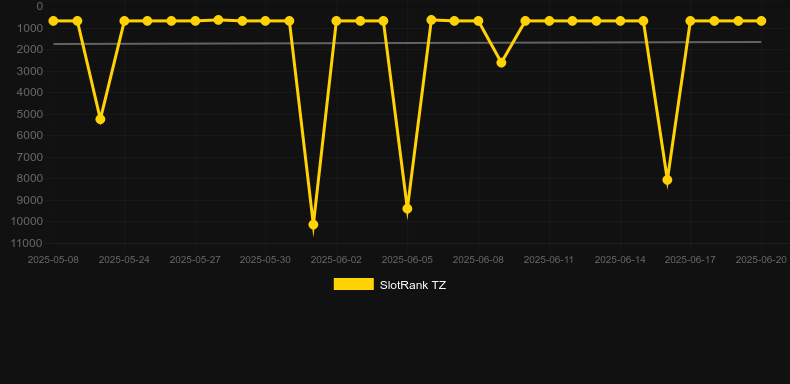
Task: Select the data point near rank 8000
Action: [x=667, y=180]
